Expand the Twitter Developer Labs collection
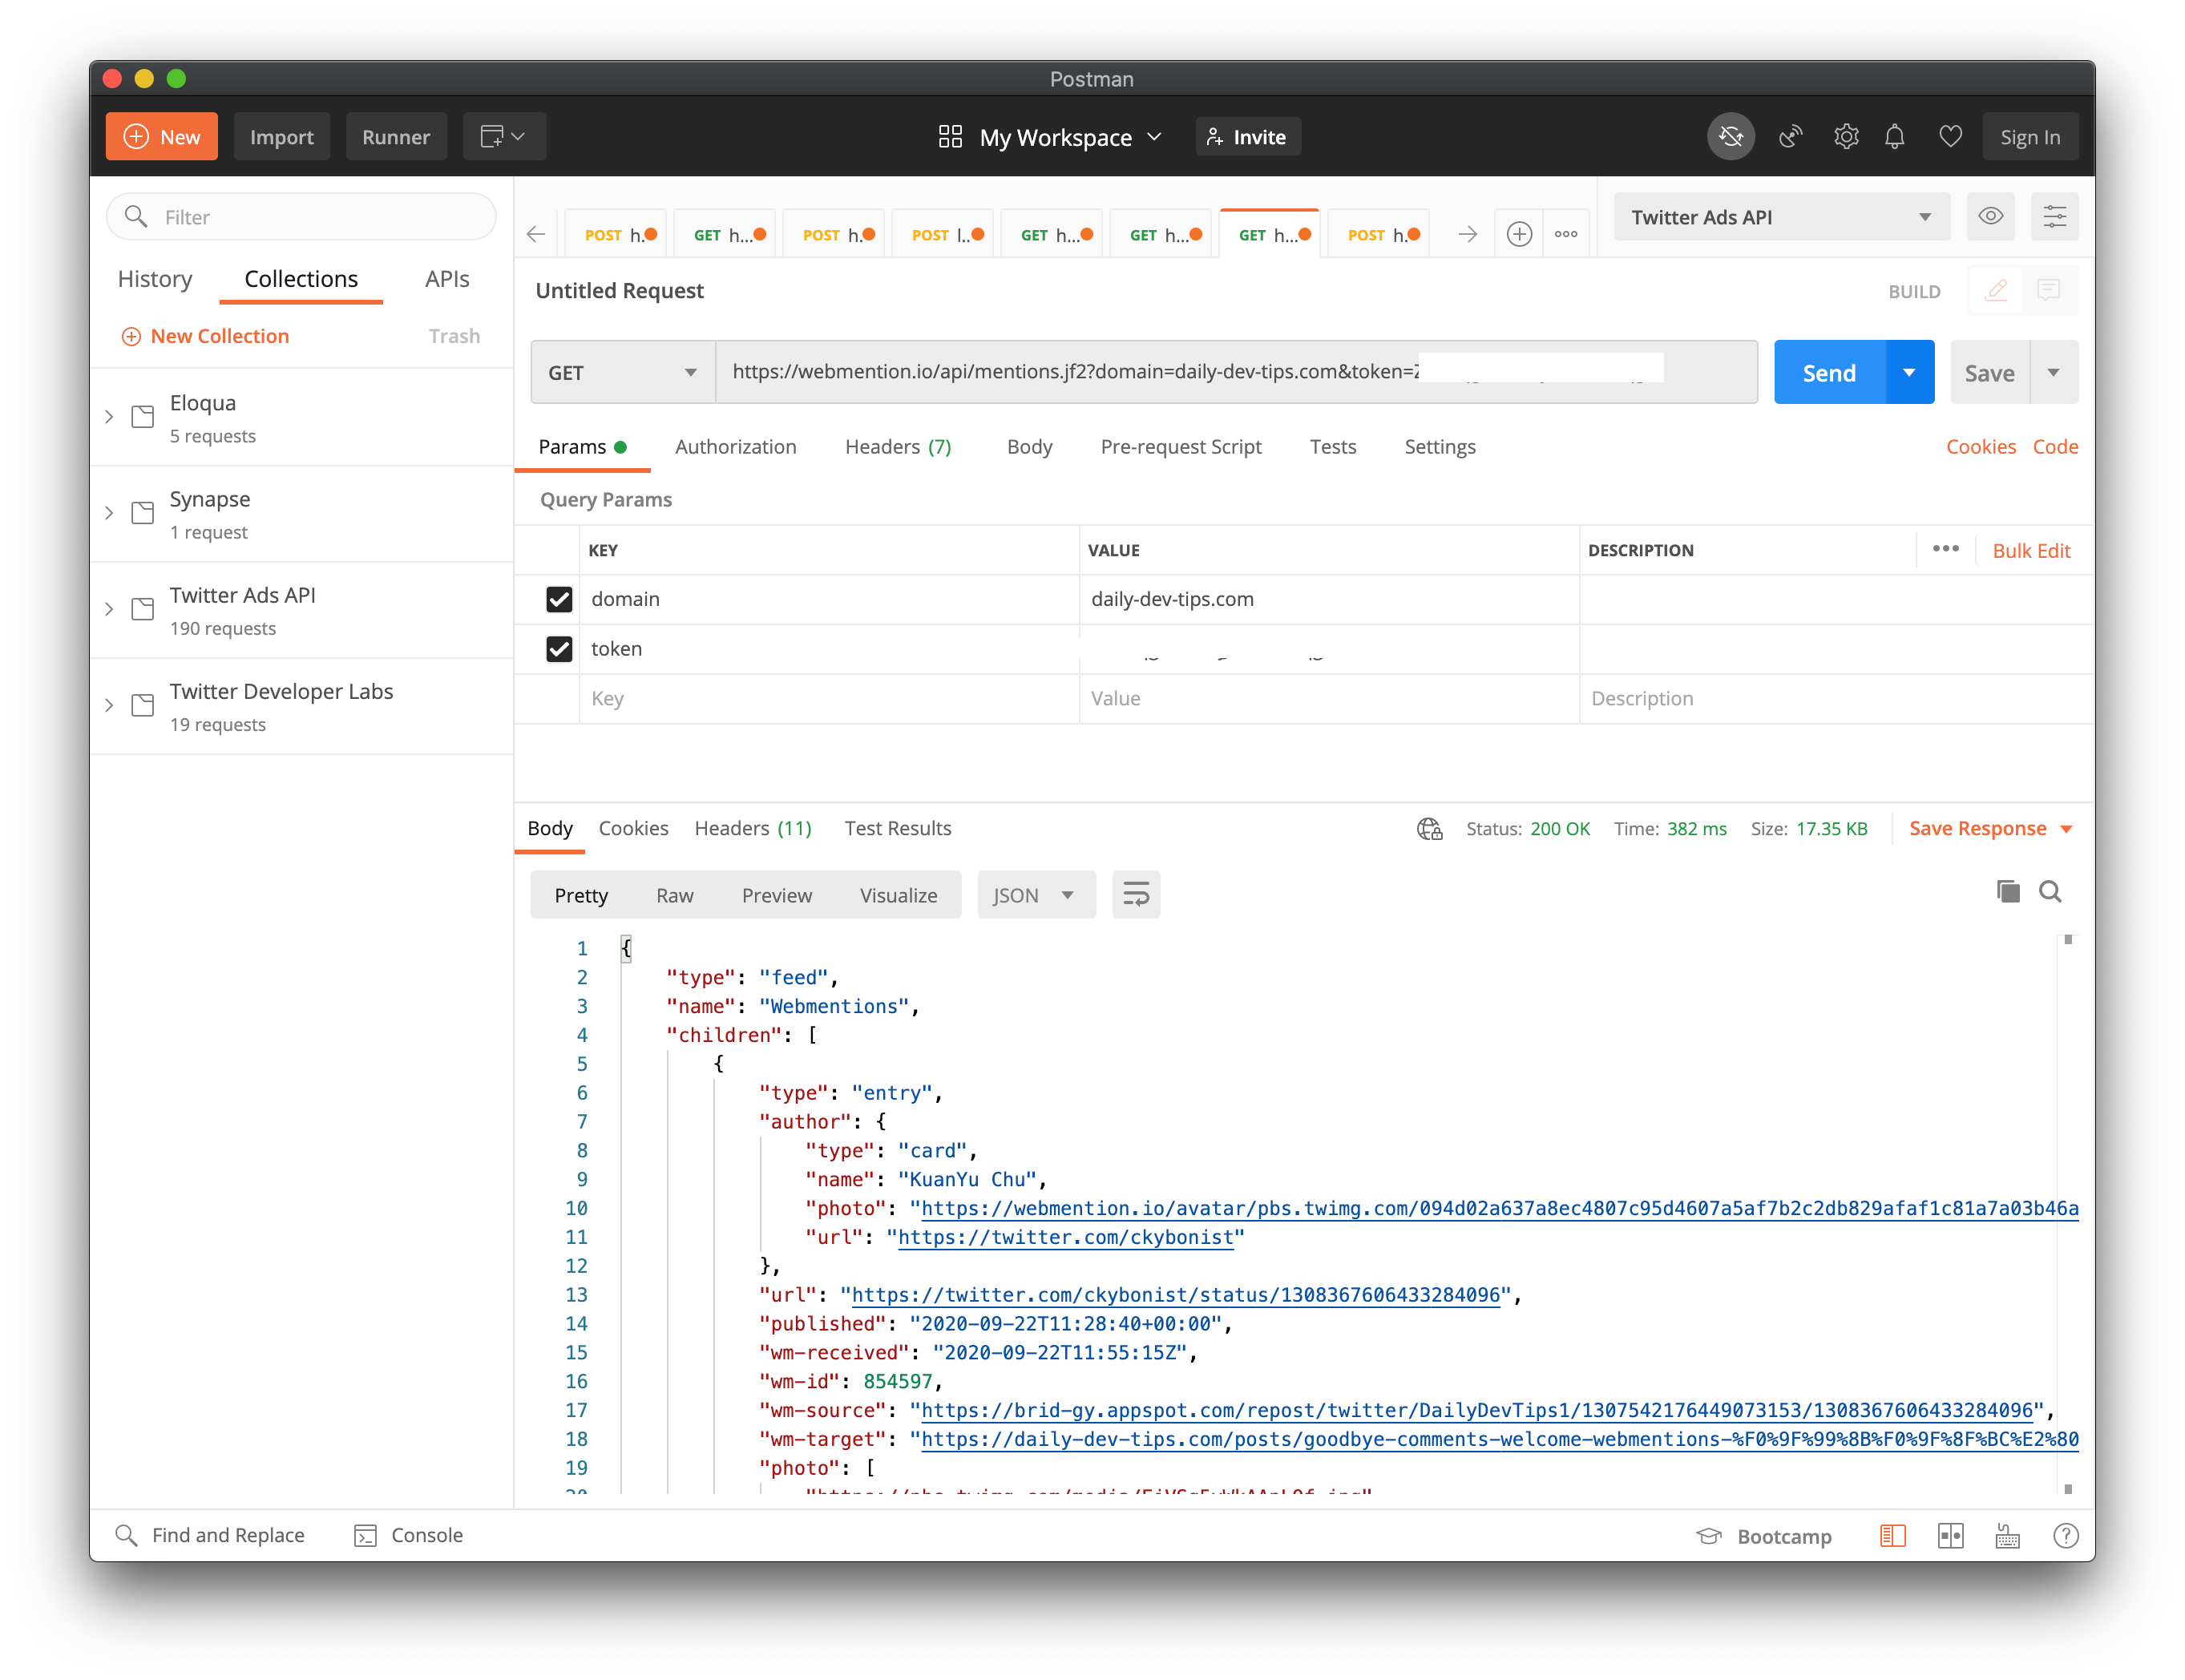Viewport: 2185px width, 1680px height. [109, 705]
